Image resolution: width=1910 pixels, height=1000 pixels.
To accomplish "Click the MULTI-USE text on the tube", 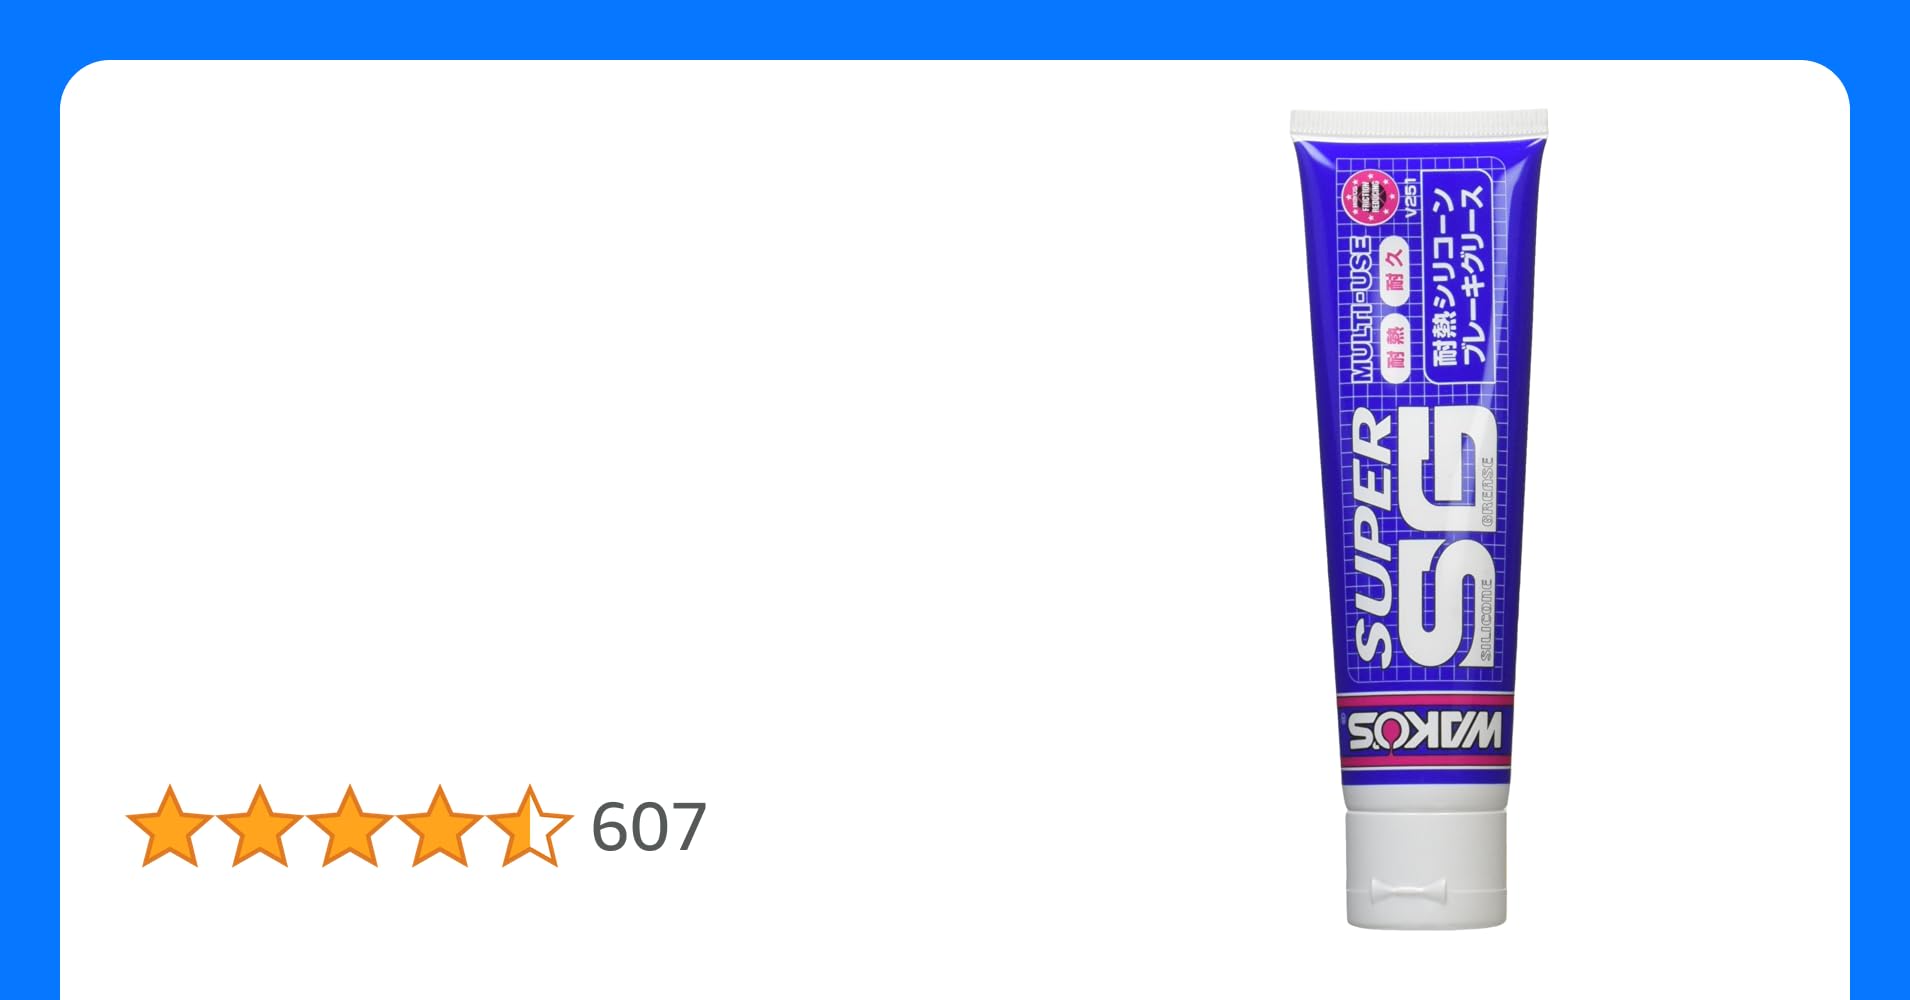I will 1362,308.
